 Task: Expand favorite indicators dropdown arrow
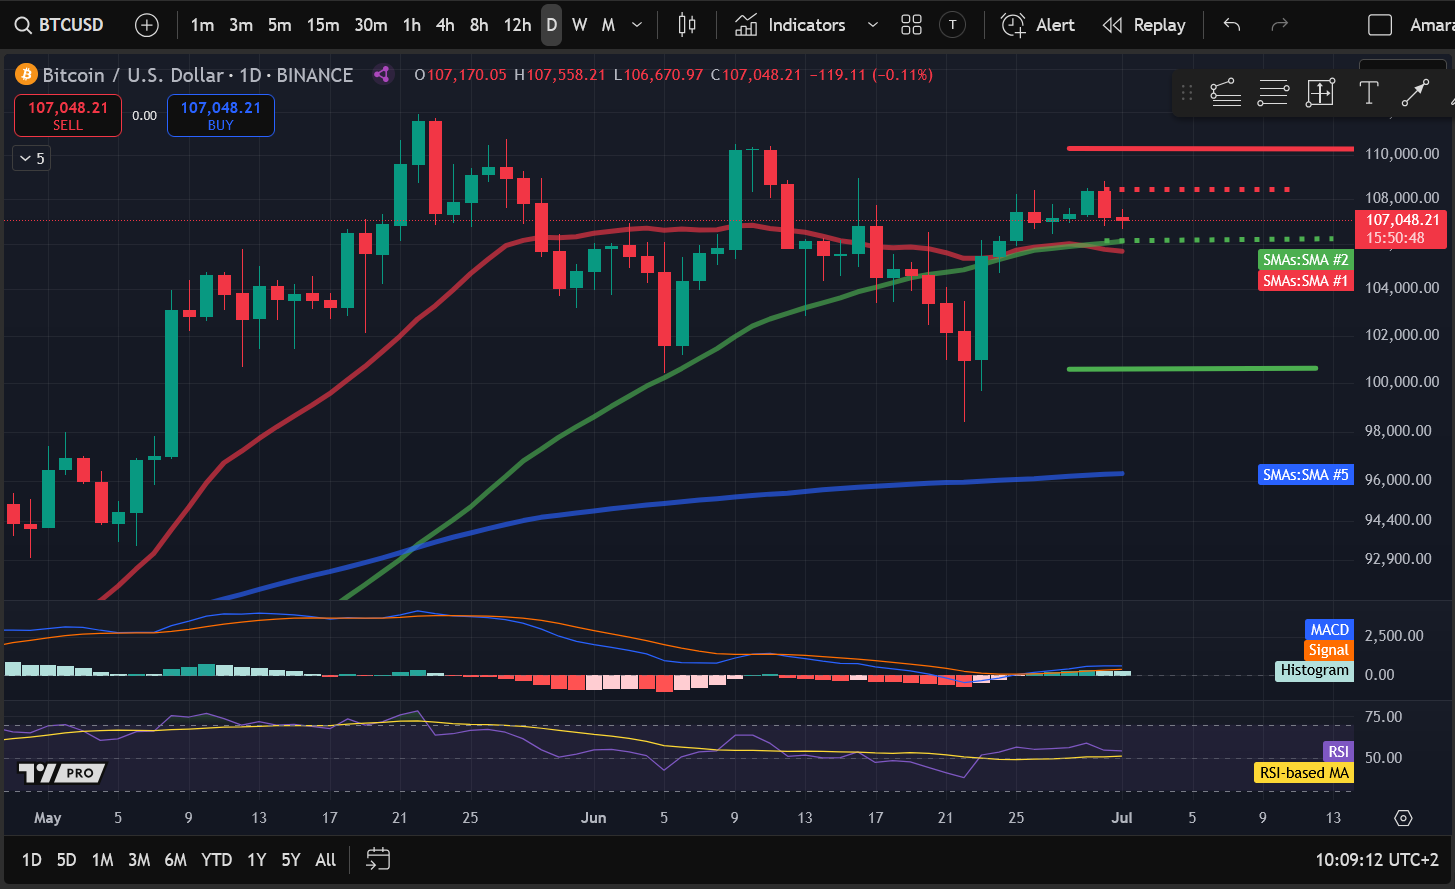tap(872, 25)
